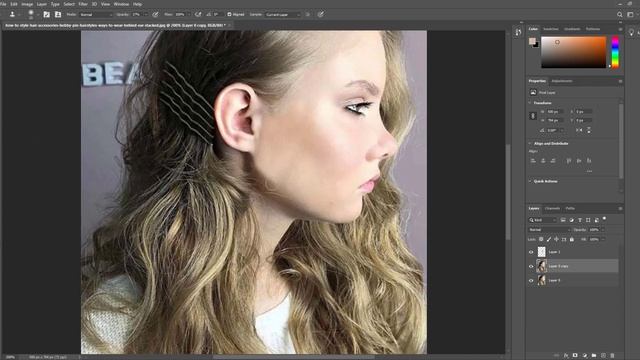The height and width of the screenshot is (360, 640).
Task: Click the align horizontal centers icon
Action: pyautogui.click(x=543, y=161)
